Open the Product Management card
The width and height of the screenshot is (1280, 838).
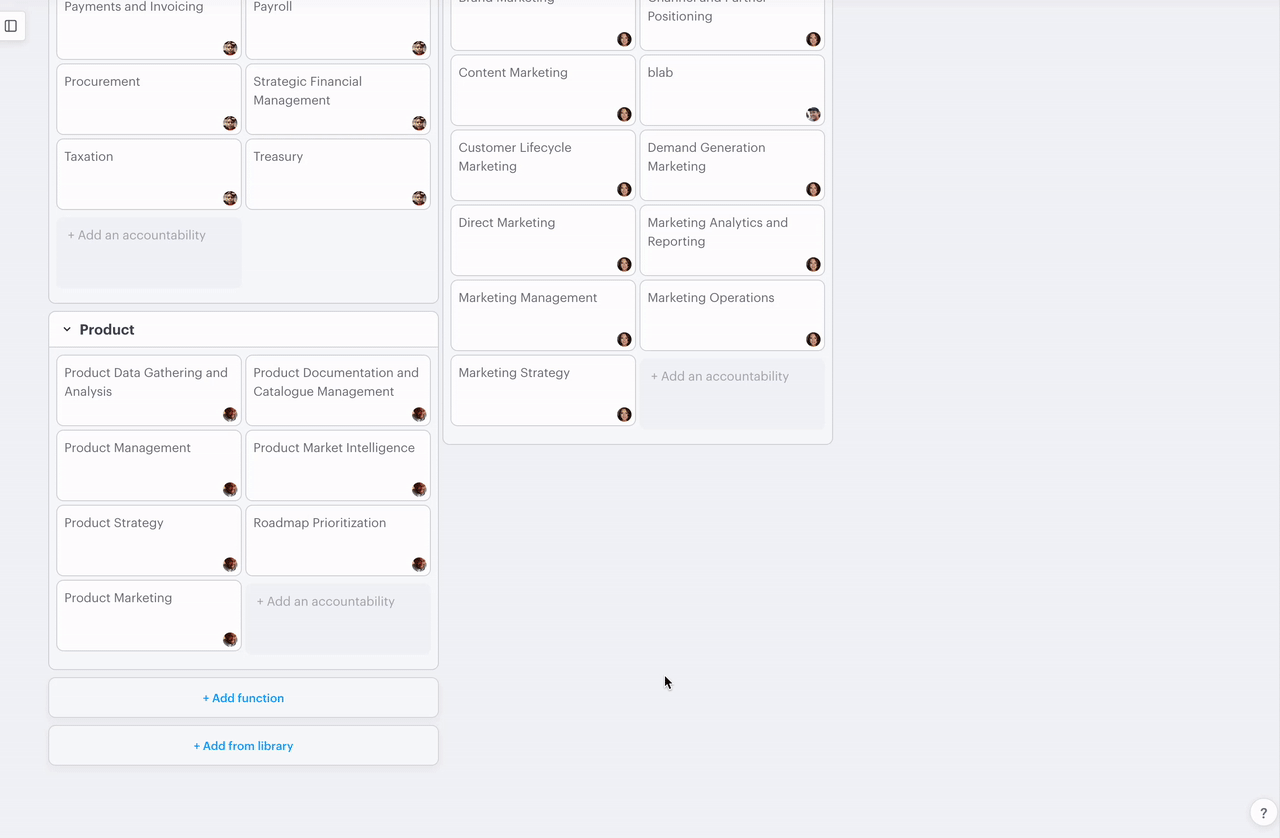[140, 464]
